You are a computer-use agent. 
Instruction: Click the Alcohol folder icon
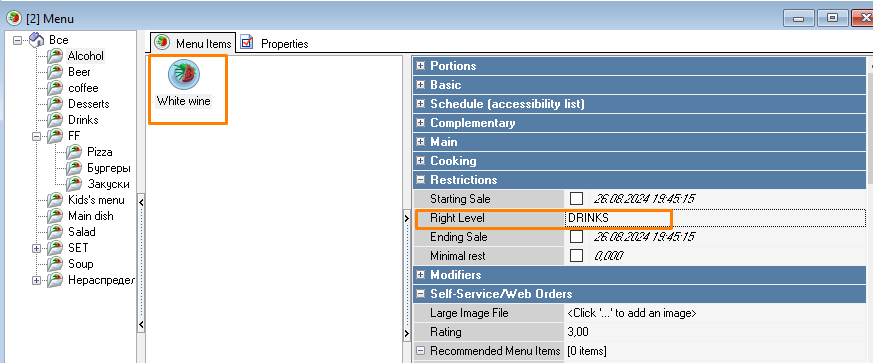pyautogui.click(x=55, y=56)
